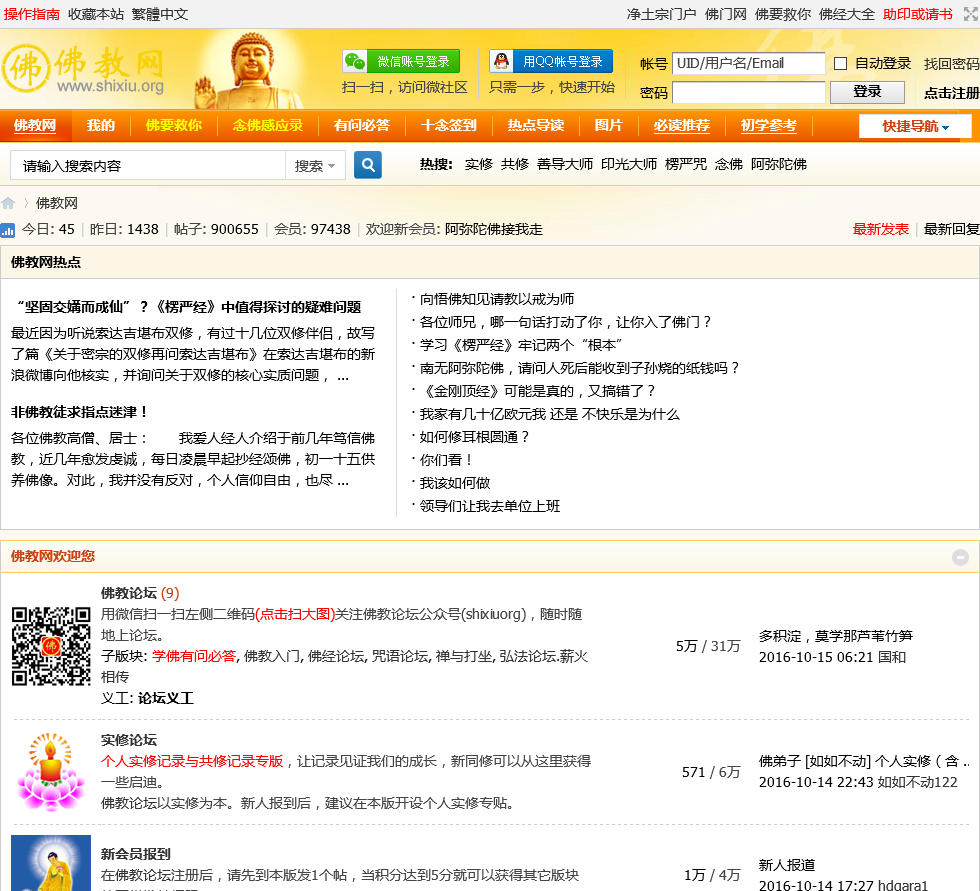
Task: Open the 佛要救你 nav item
Action: tap(174, 126)
